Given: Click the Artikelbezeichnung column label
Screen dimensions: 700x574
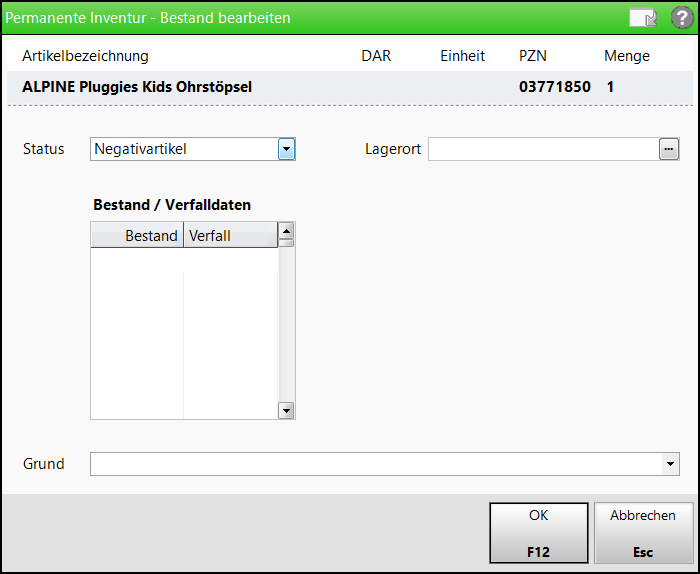Looking at the screenshot, I should (85, 56).
